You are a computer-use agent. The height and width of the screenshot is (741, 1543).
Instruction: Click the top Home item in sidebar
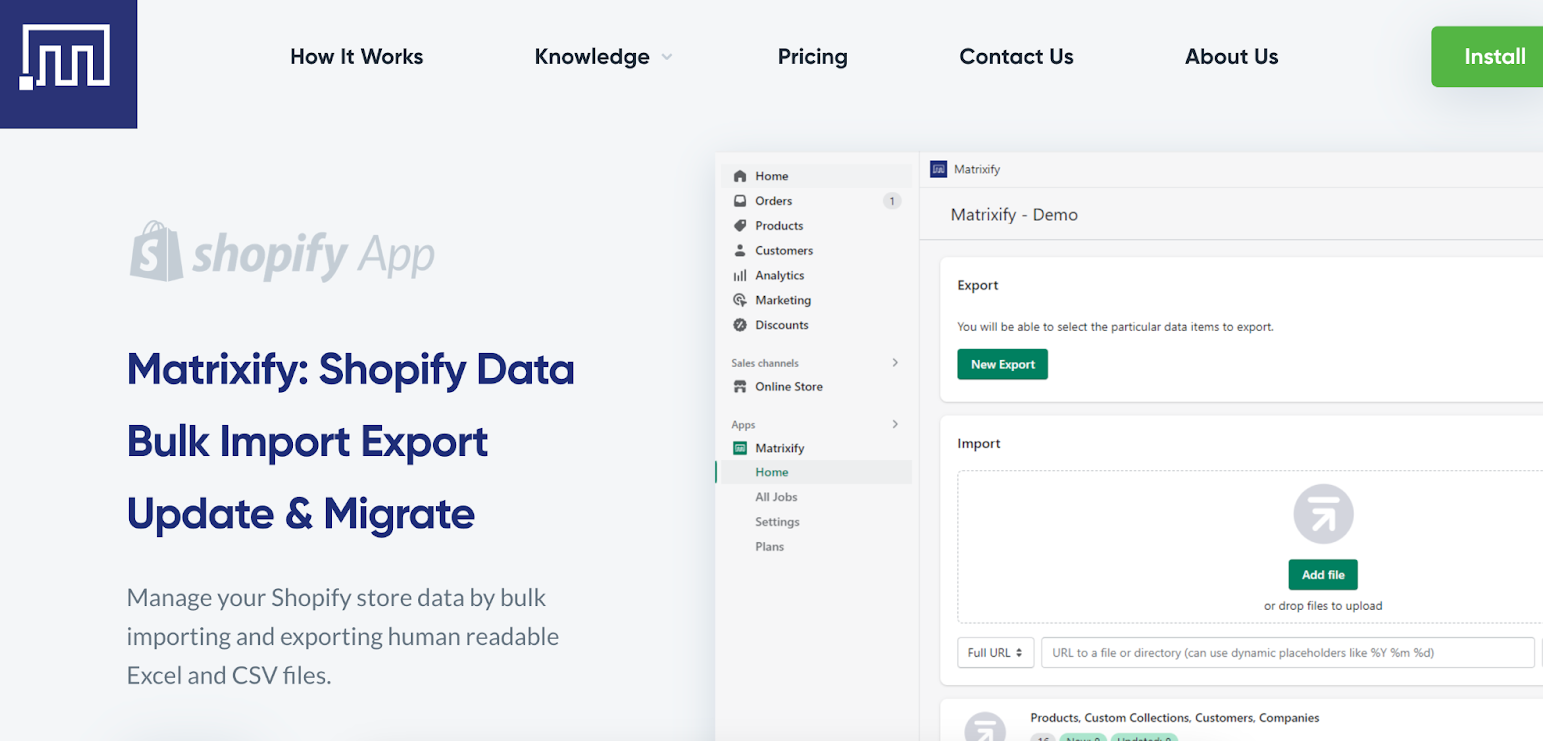tap(816, 176)
